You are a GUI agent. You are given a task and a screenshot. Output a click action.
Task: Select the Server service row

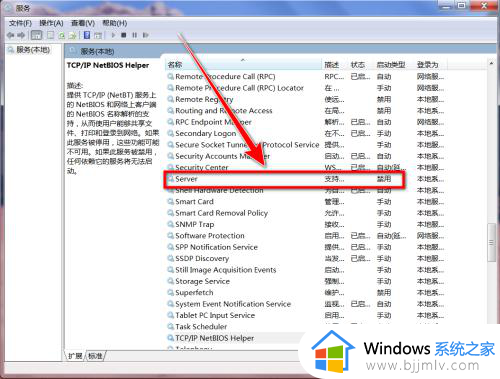(x=306, y=179)
